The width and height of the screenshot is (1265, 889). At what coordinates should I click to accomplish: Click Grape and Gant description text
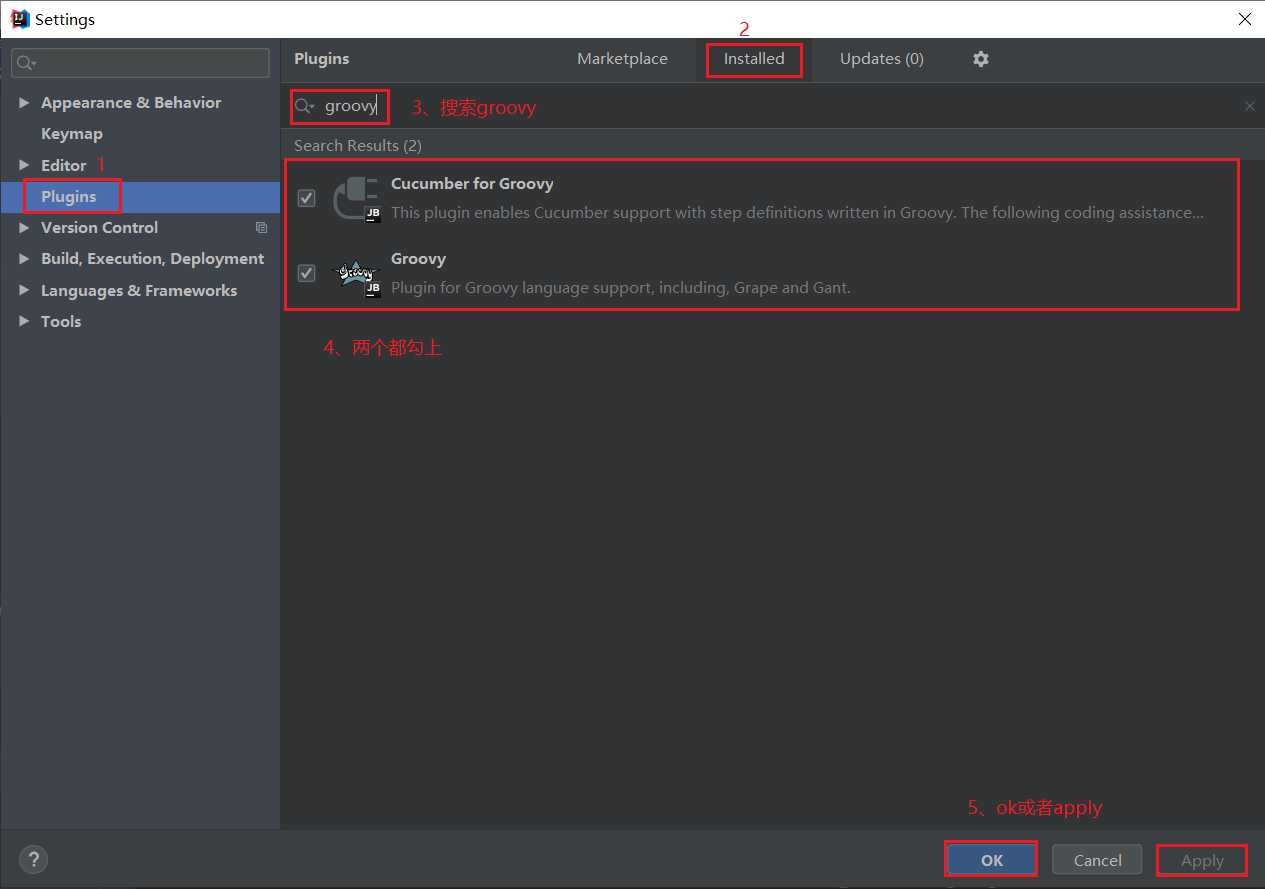[x=621, y=288]
